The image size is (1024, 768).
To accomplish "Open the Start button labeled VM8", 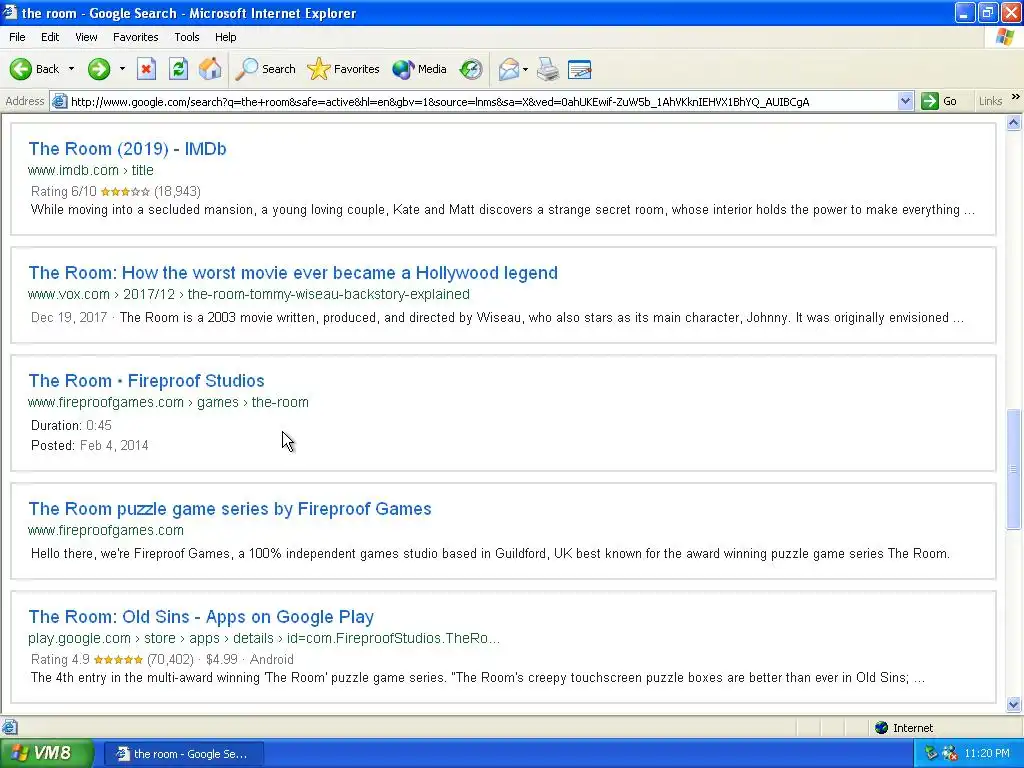I will click(47, 753).
